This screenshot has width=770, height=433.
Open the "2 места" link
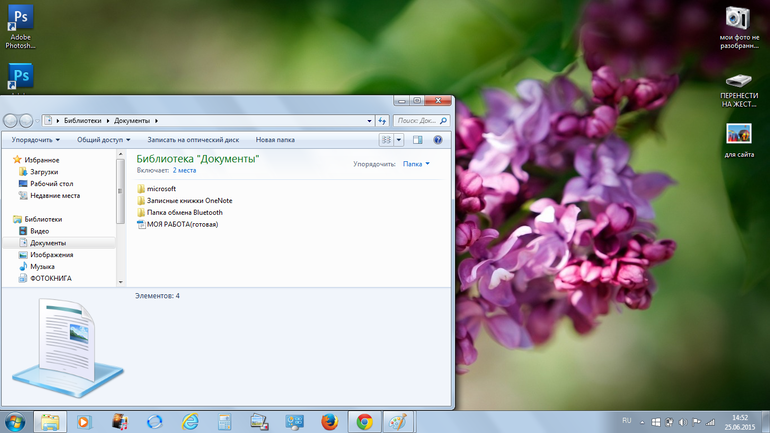click(x=184, y=171)
